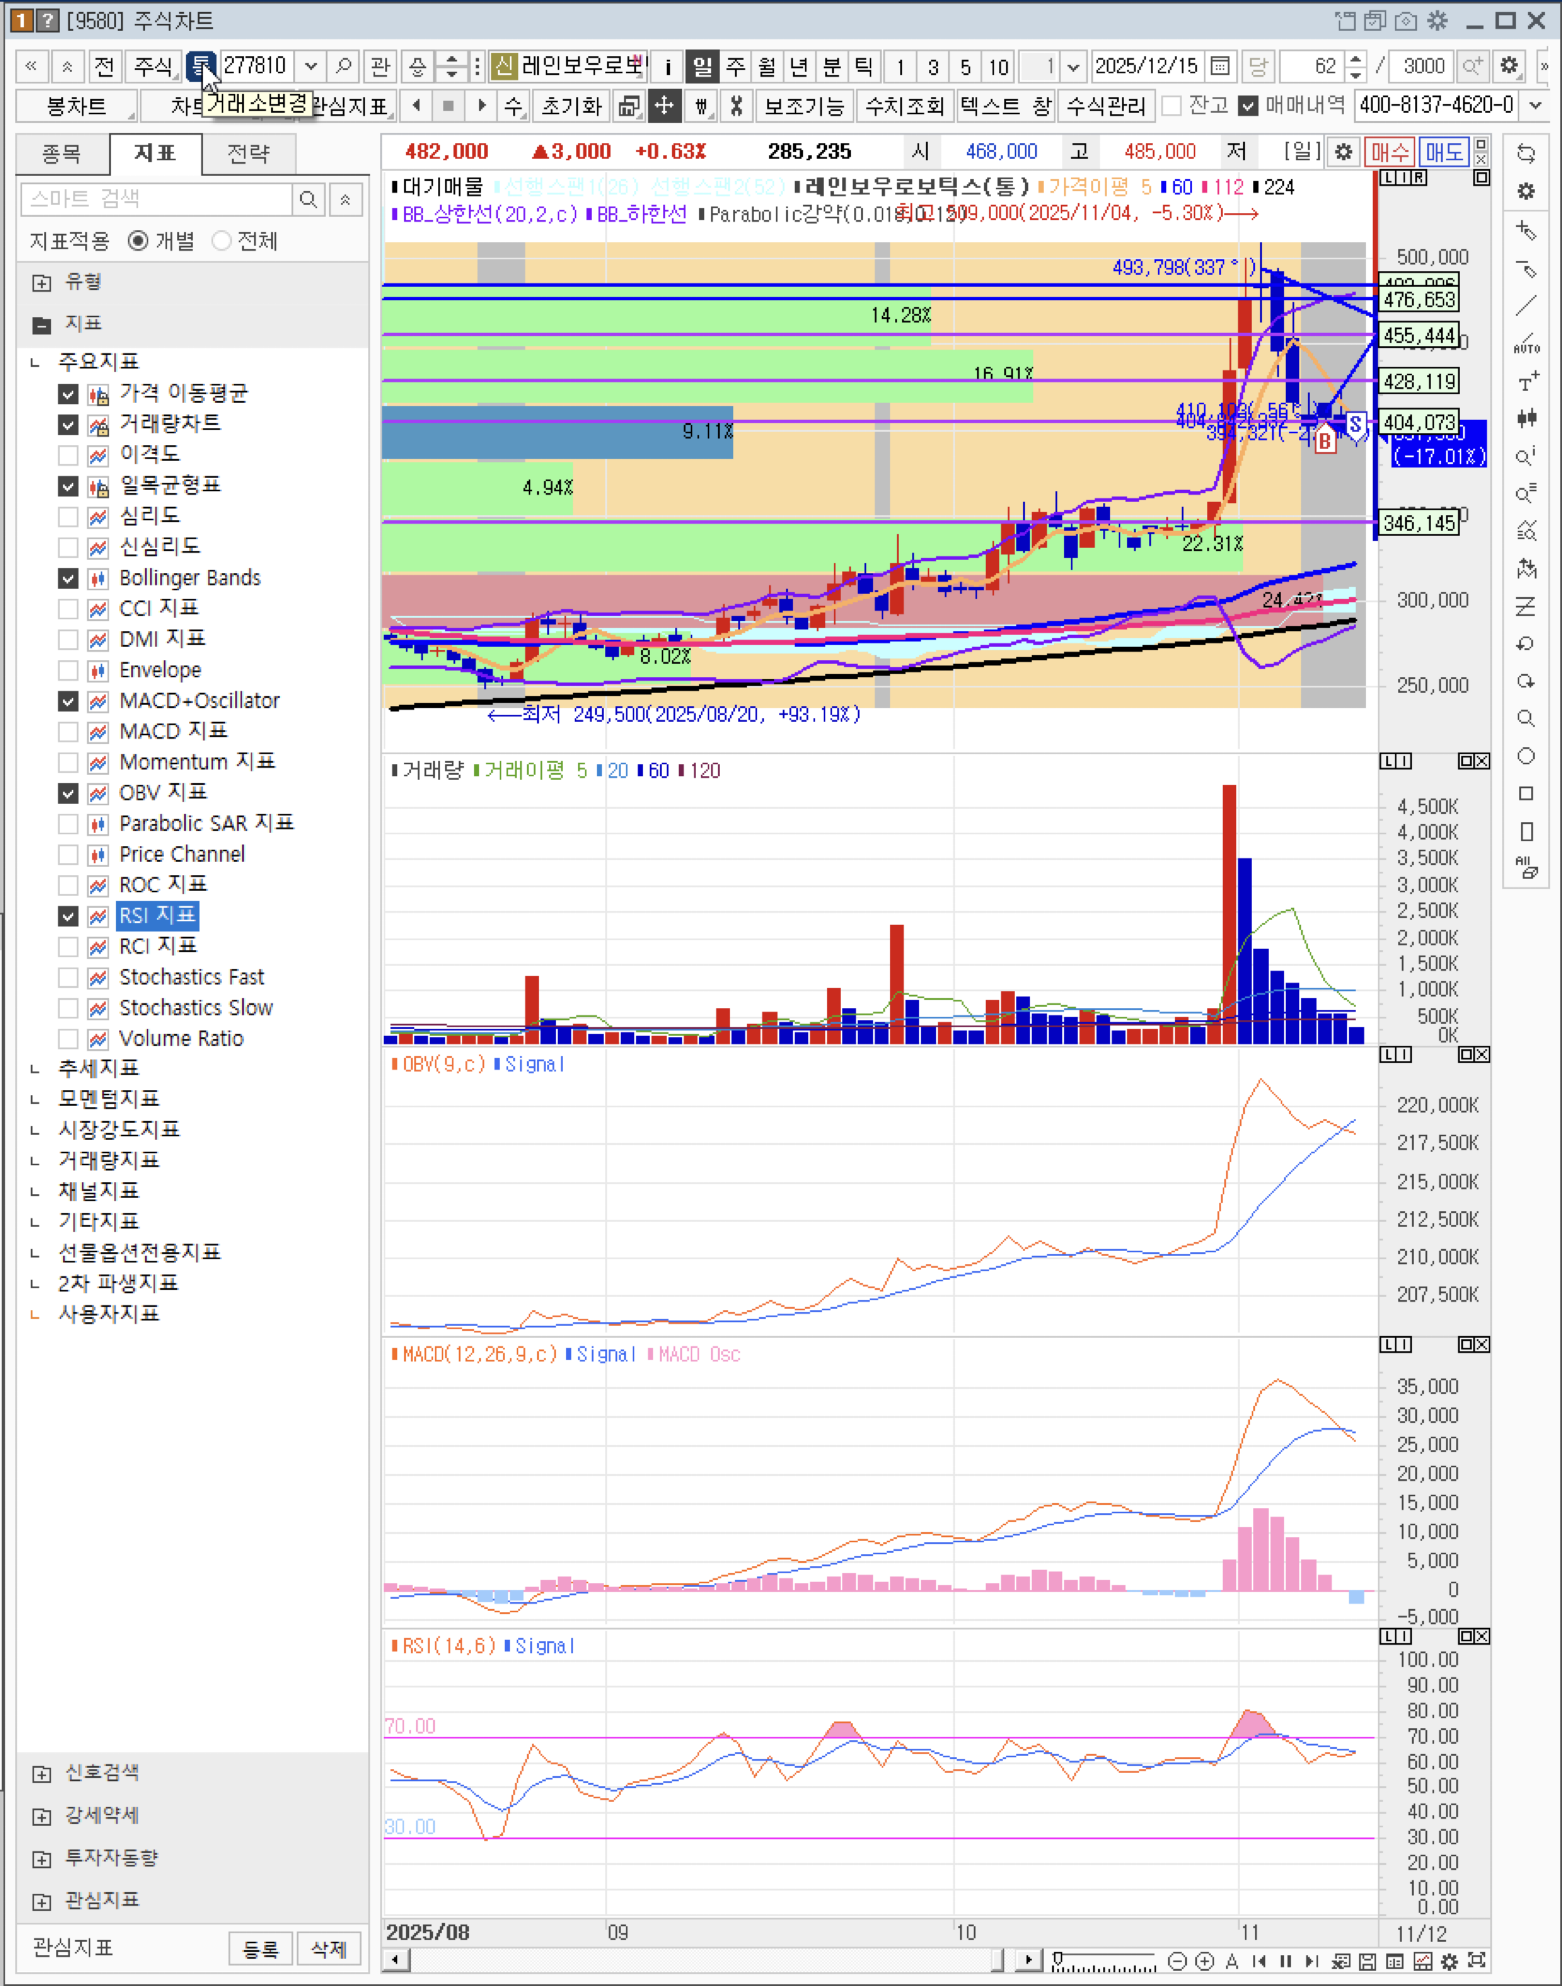Switch to the 전략 tab

coord(248,153)
